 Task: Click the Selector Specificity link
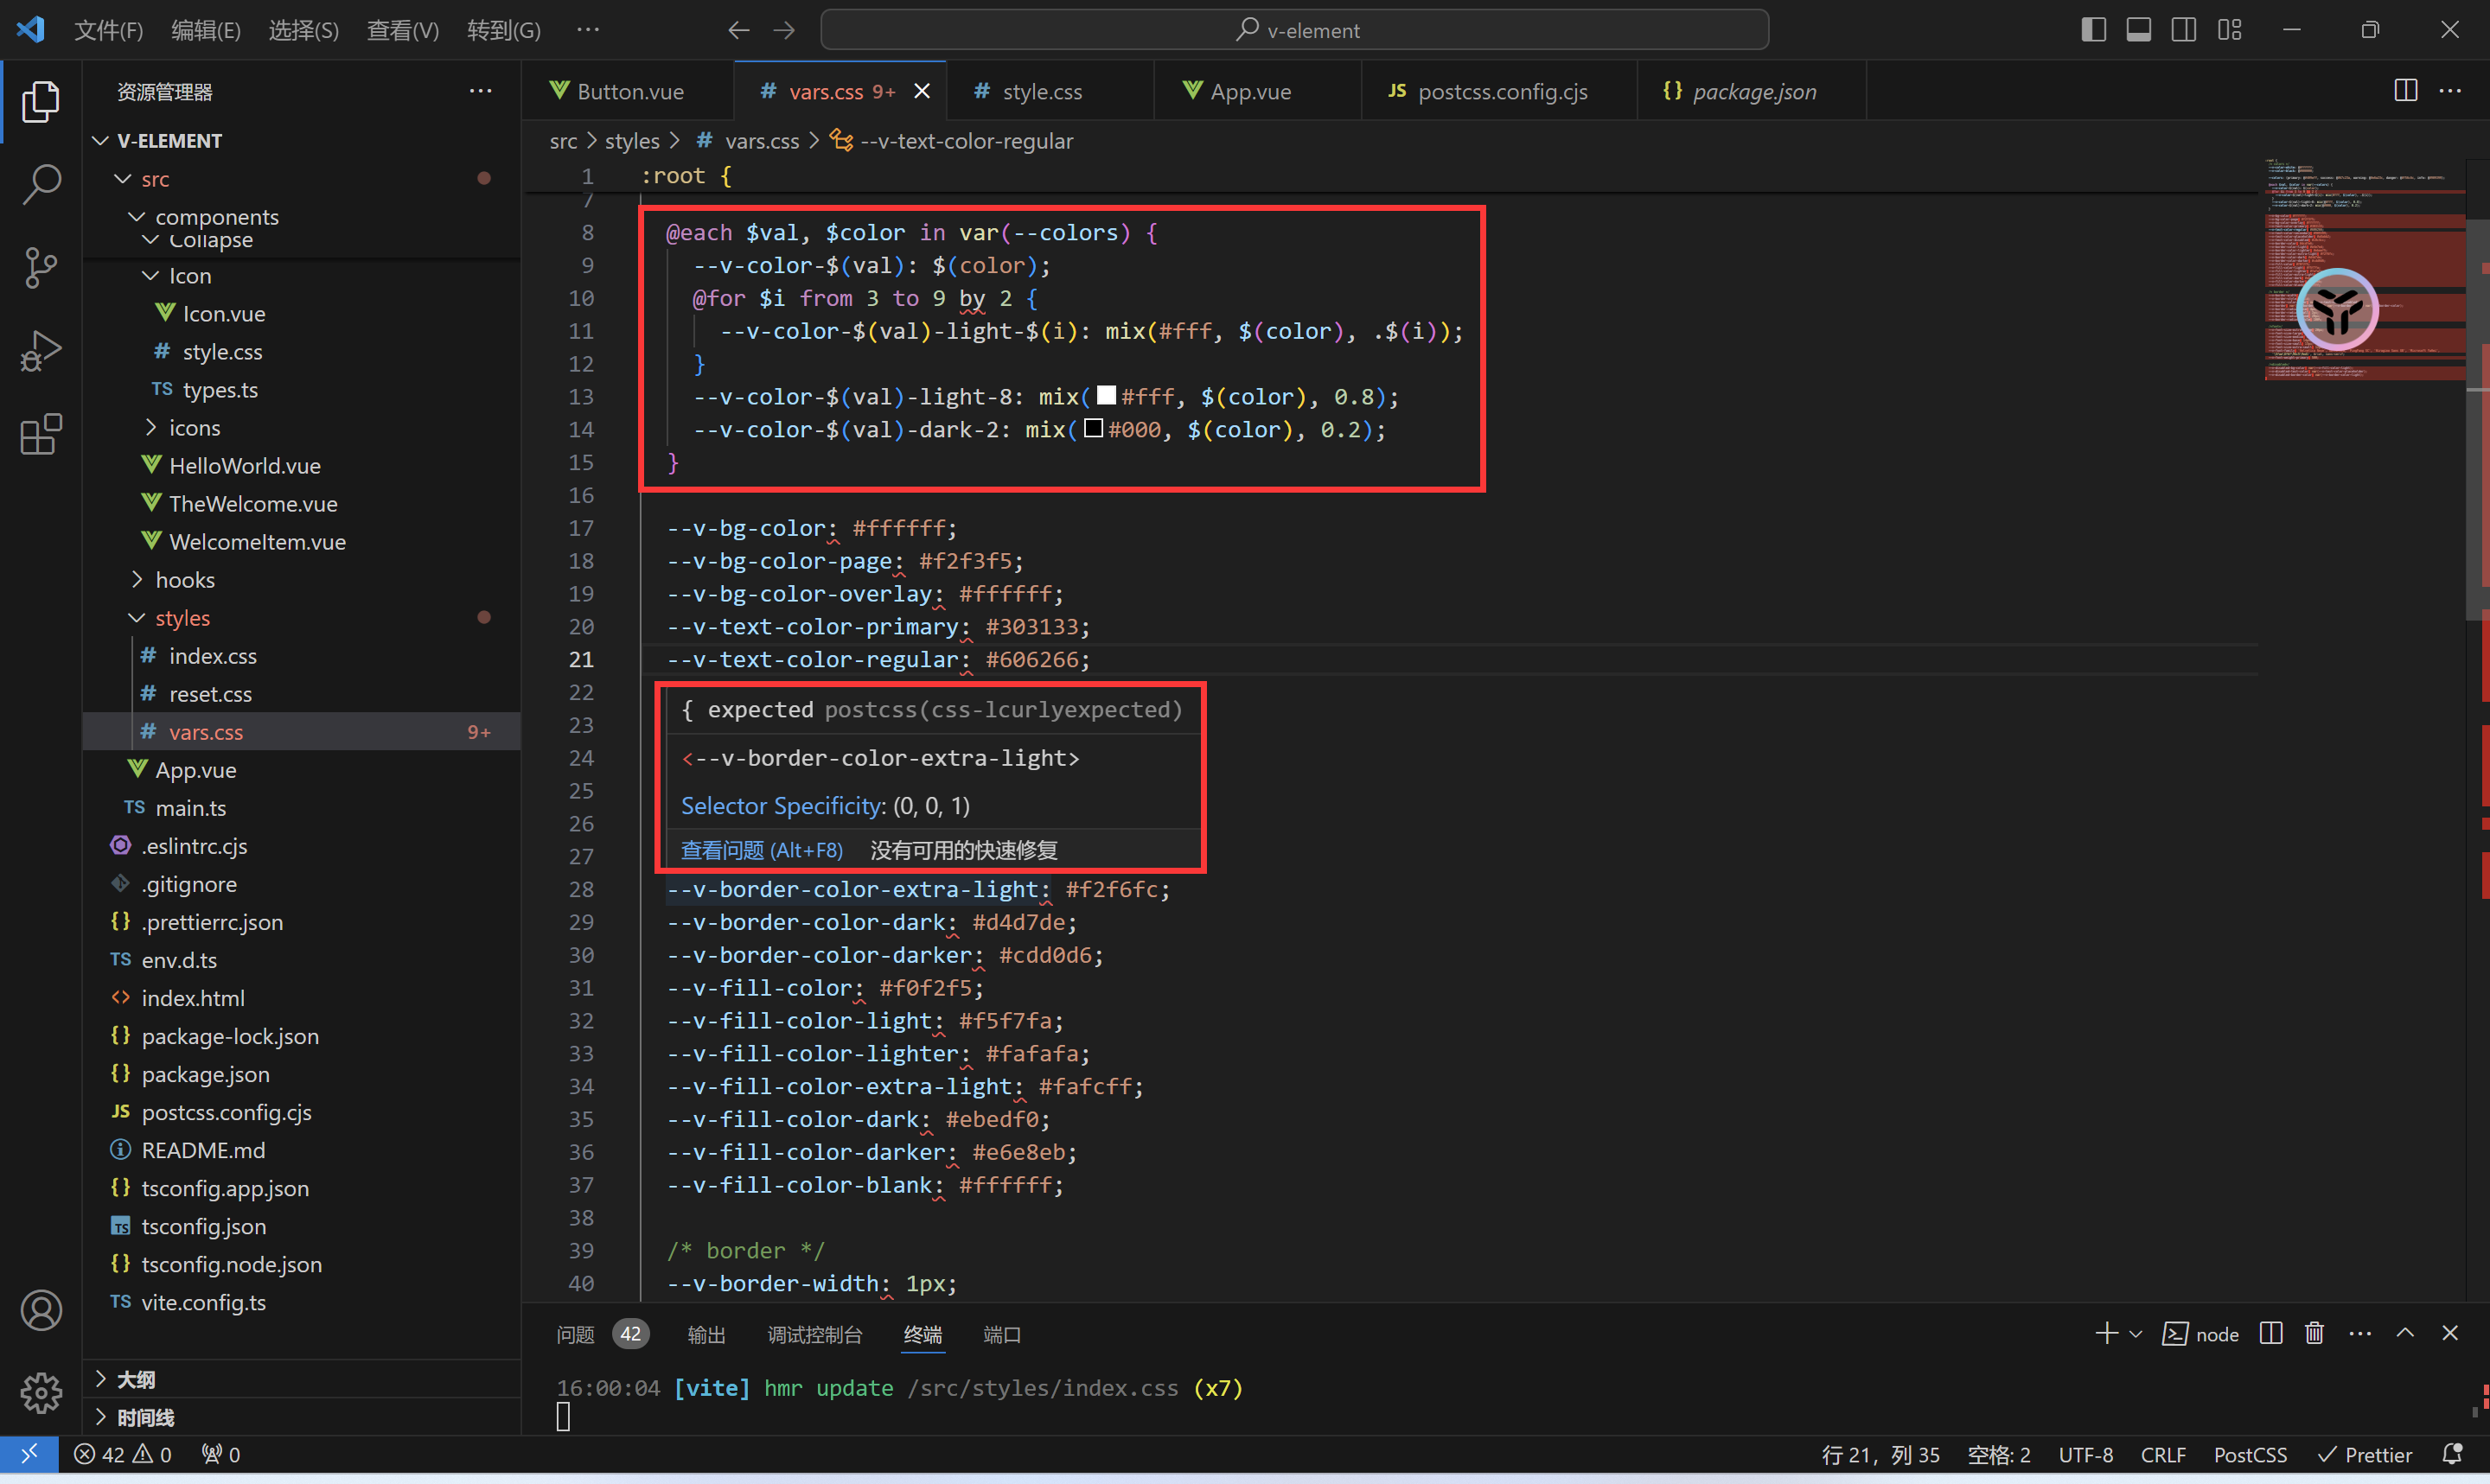pos(781,805)
